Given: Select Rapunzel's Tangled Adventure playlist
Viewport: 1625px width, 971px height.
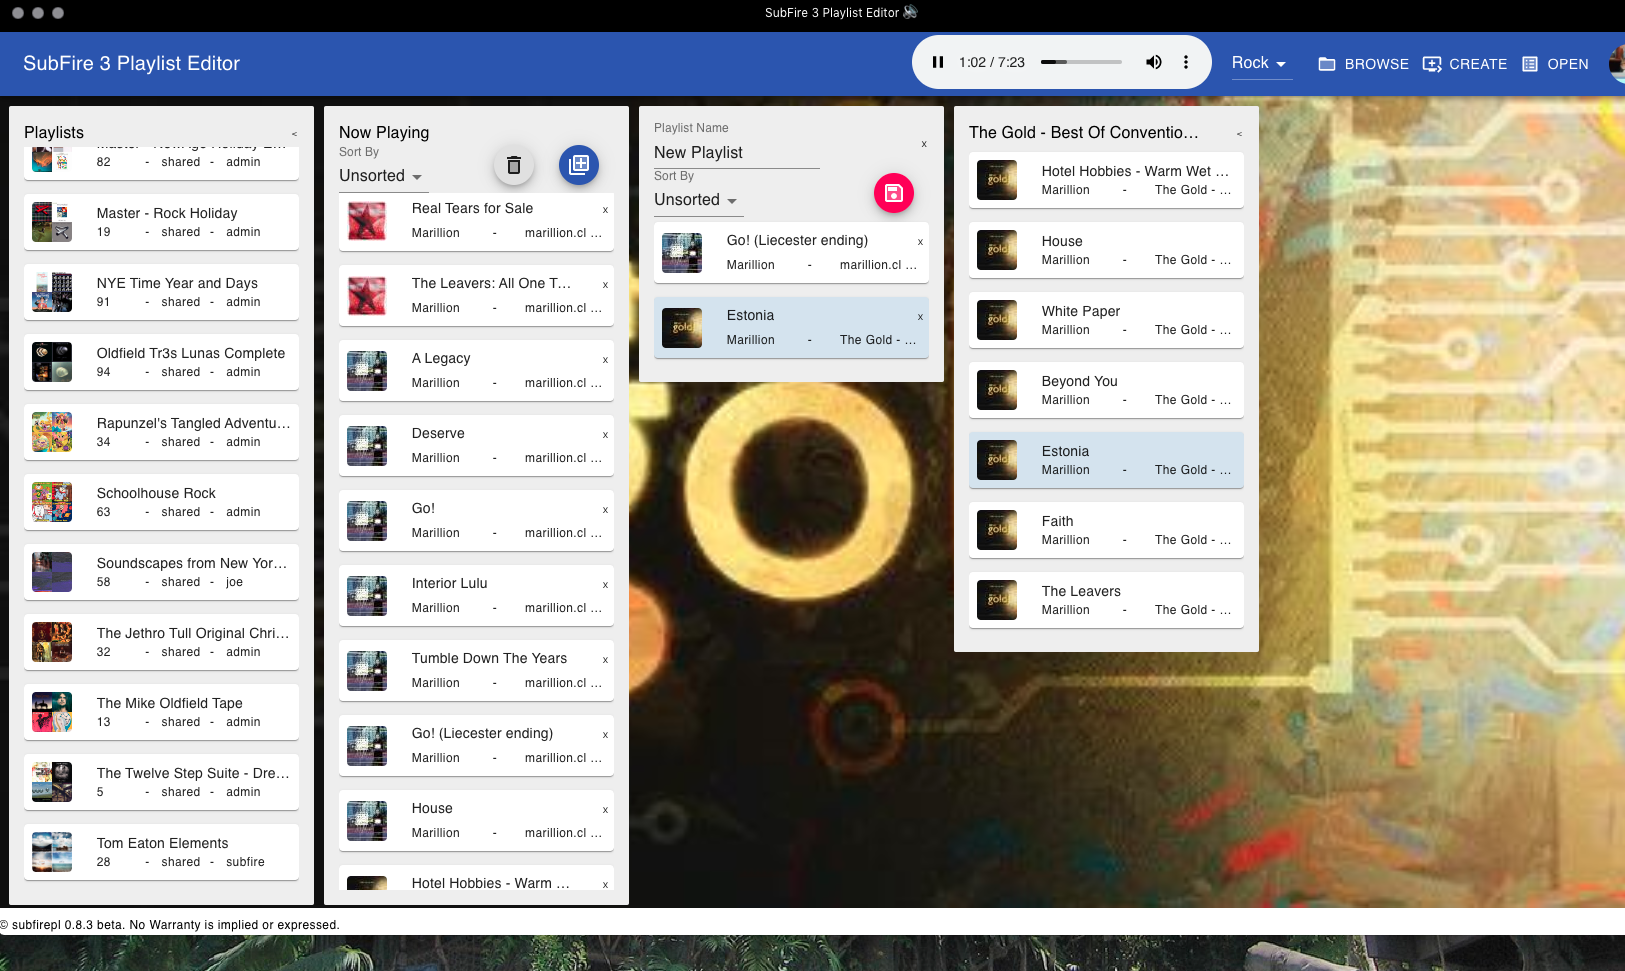Looking at the screenshot, I should point(161,432).
